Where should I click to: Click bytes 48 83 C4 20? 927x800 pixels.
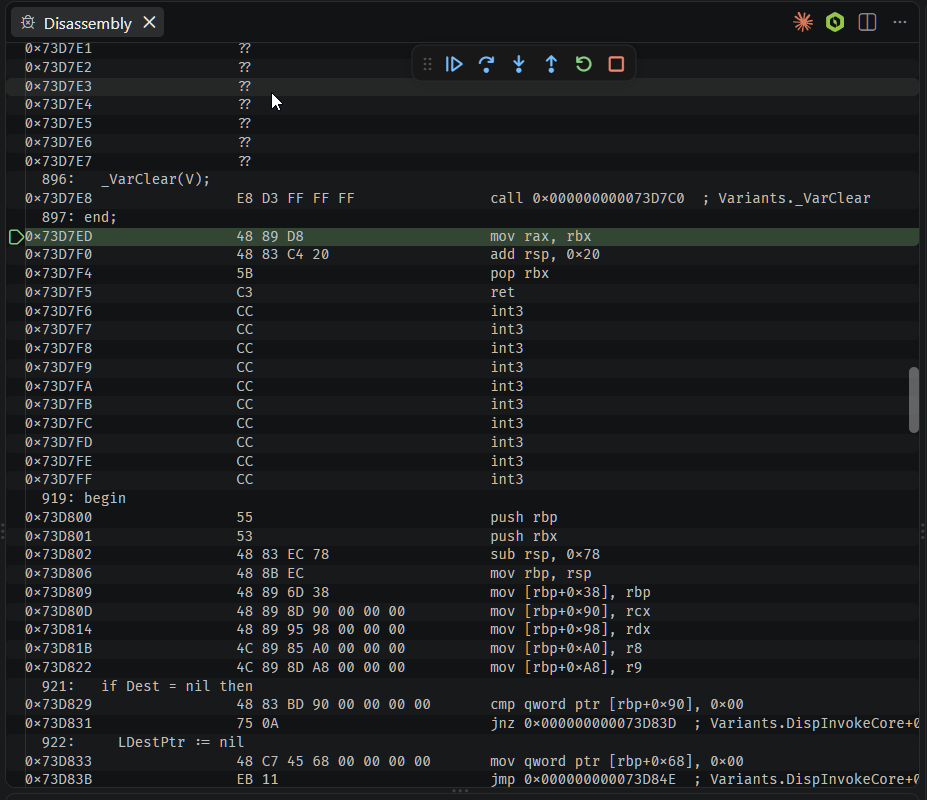[x=283, y=255]
